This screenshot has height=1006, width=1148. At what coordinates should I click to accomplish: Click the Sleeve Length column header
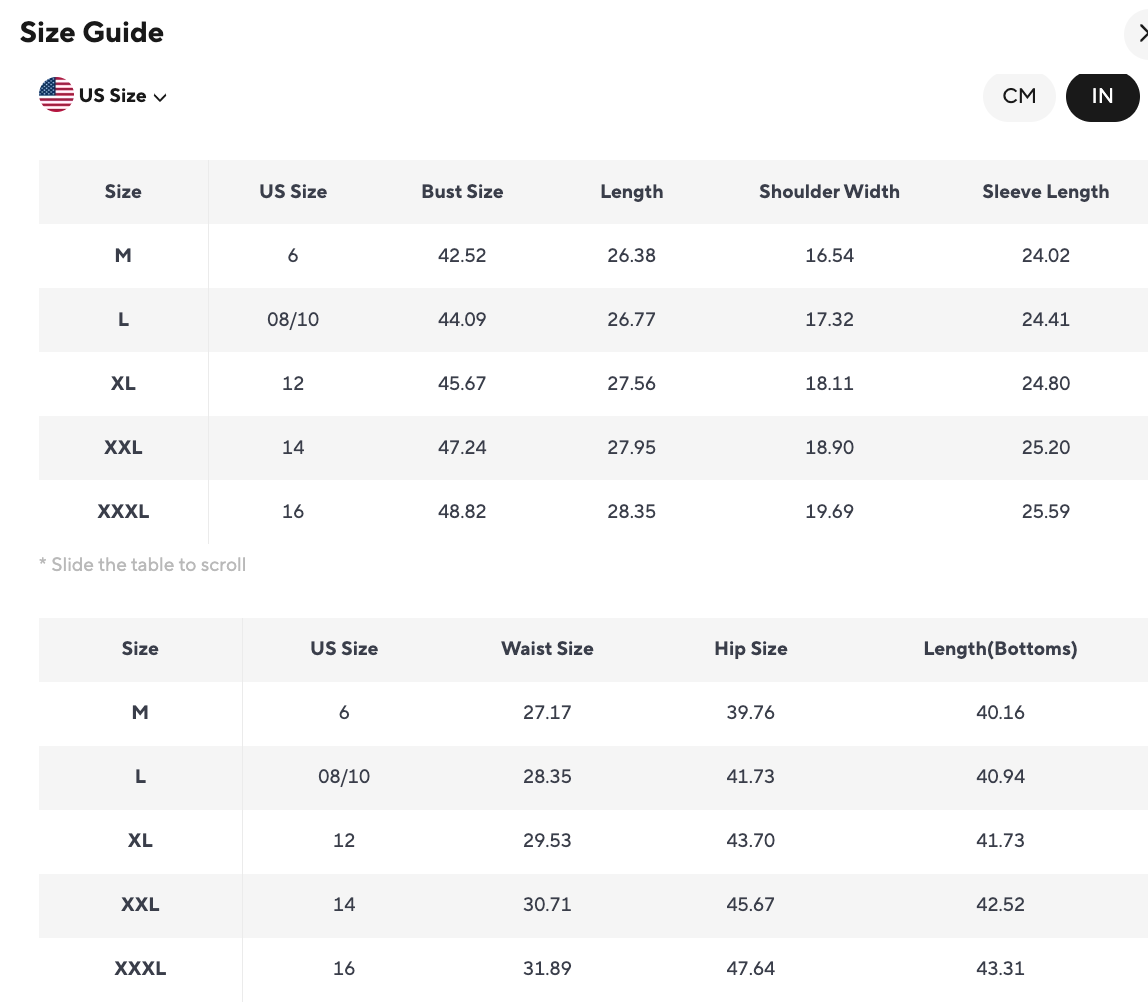pos(1045,192)
